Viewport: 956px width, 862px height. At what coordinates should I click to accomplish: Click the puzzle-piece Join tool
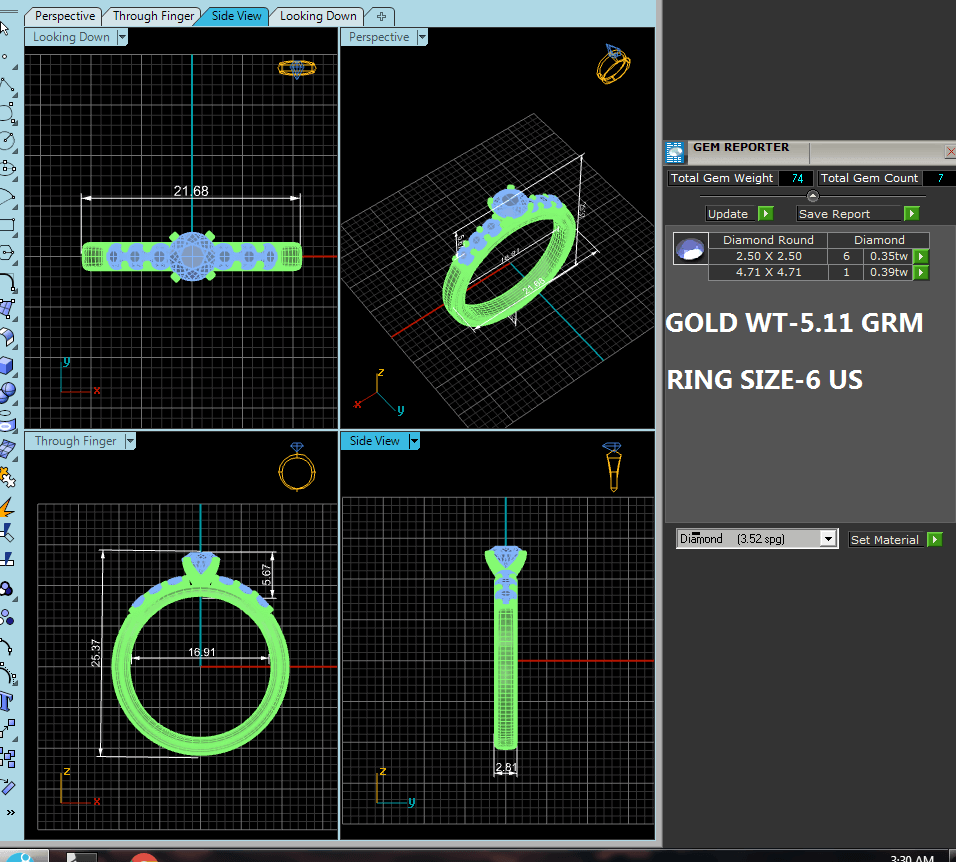pos(7,477)
